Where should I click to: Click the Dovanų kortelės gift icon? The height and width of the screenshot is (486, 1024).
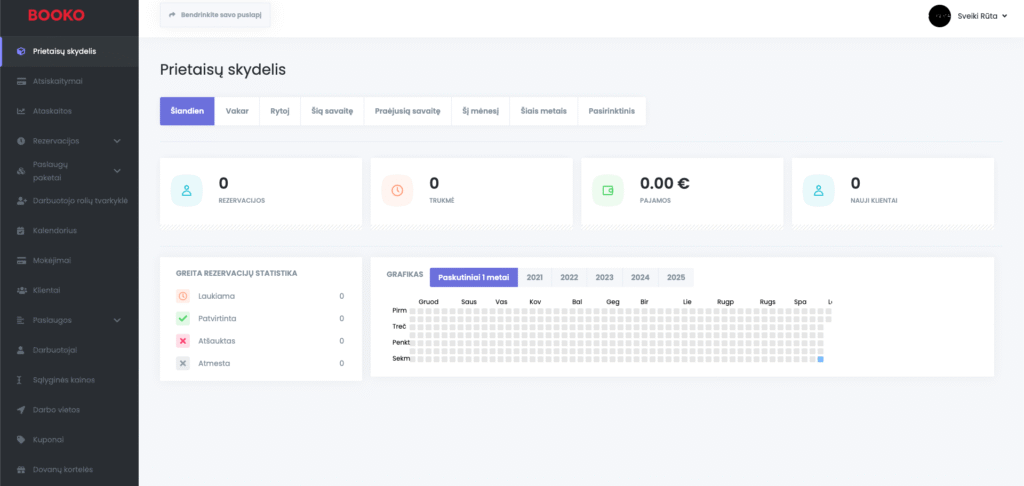coord(22,469)
